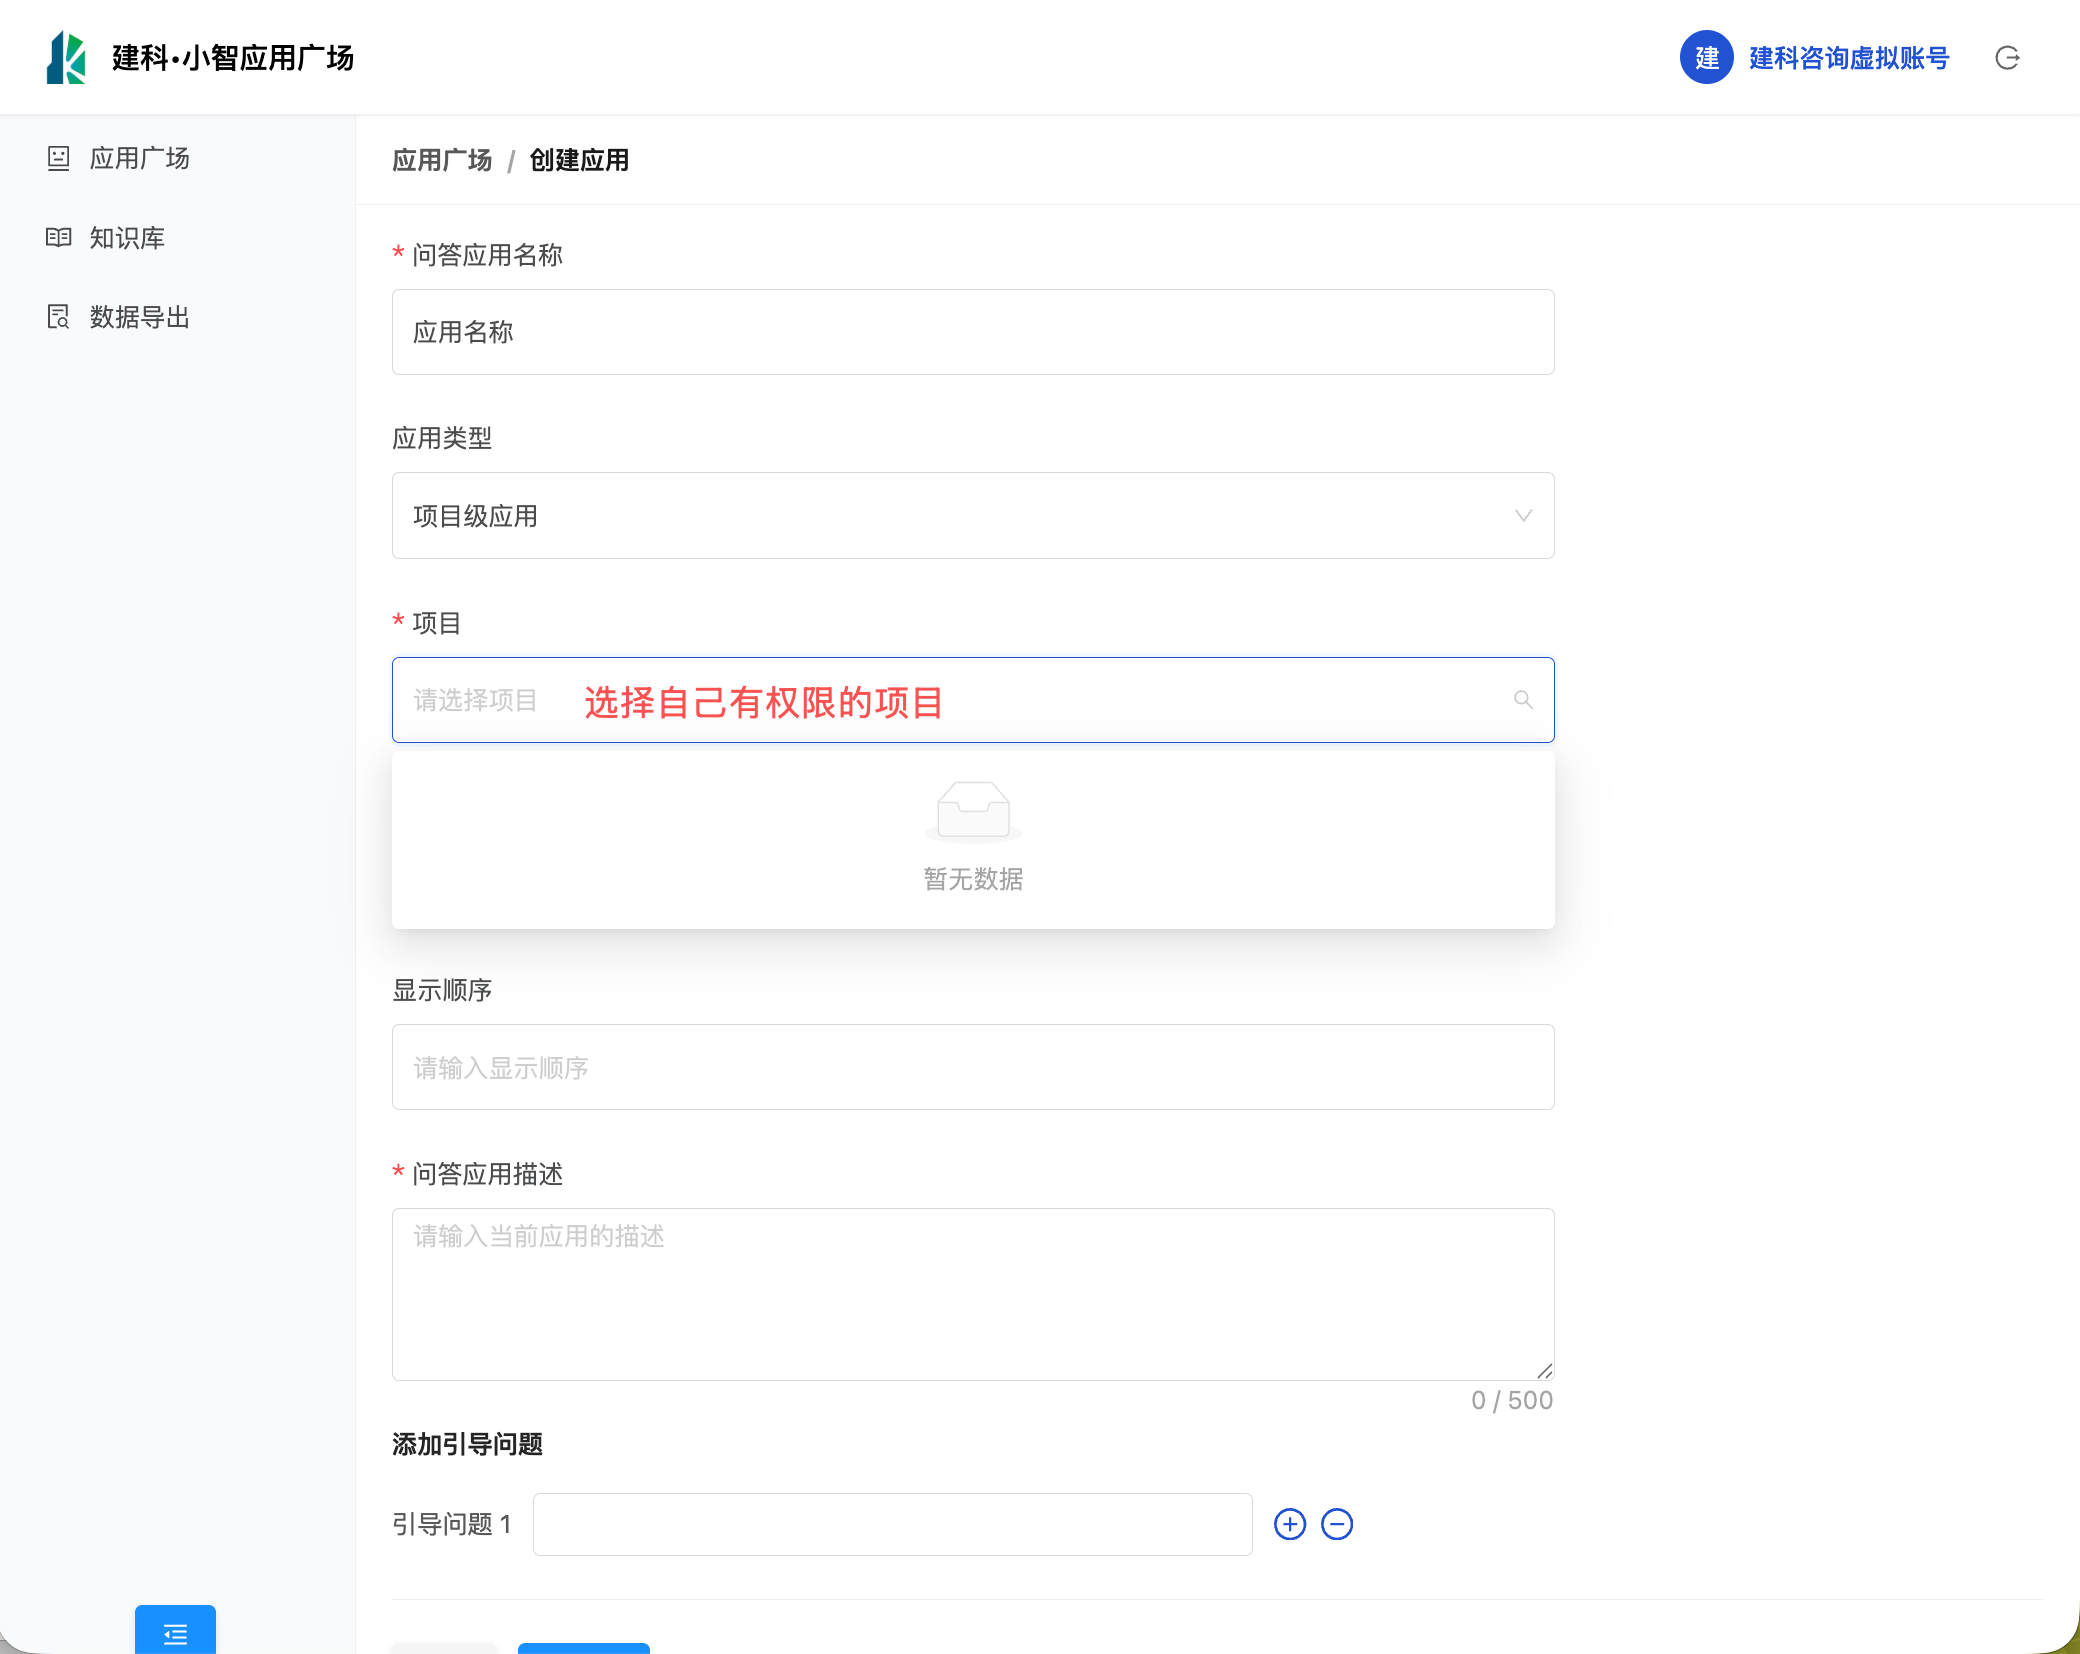
Task: Focus the 显示顺序 input field
Action: click(972, 1067)
